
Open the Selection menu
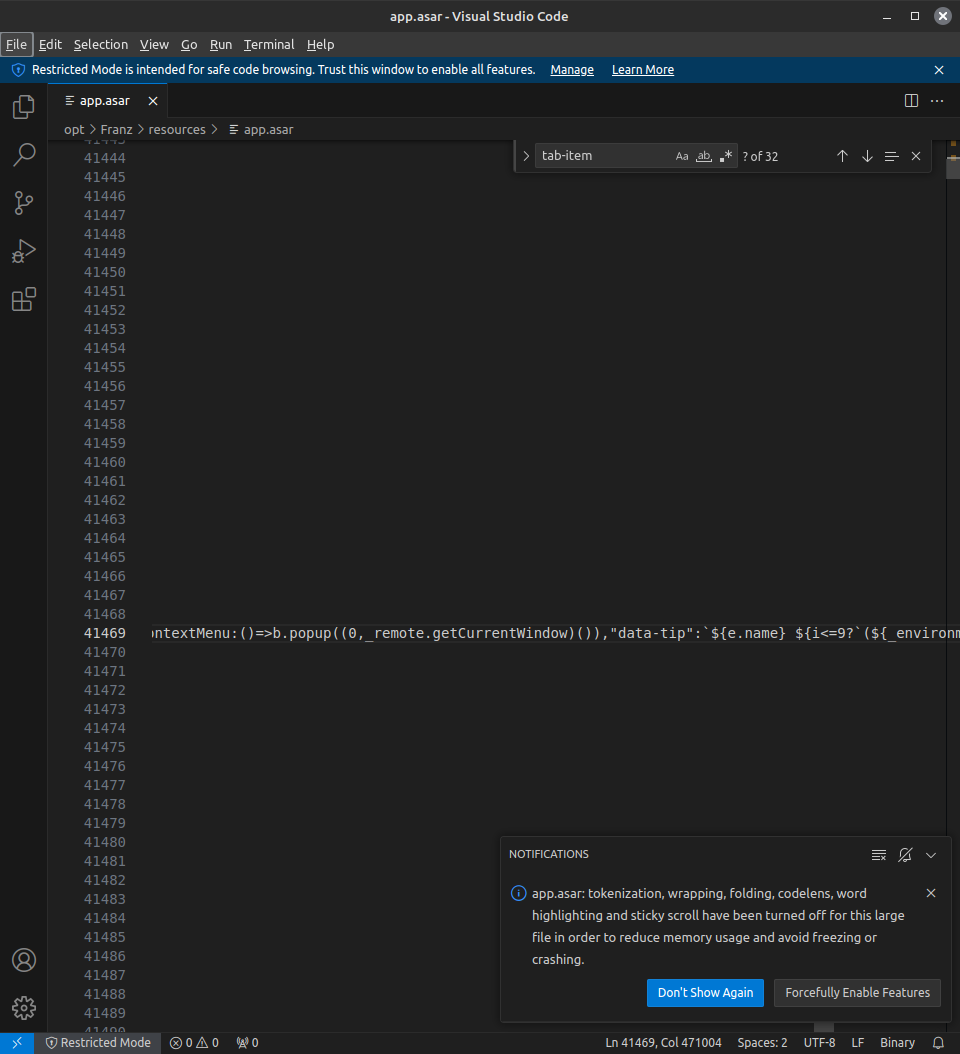coord(101,44)
